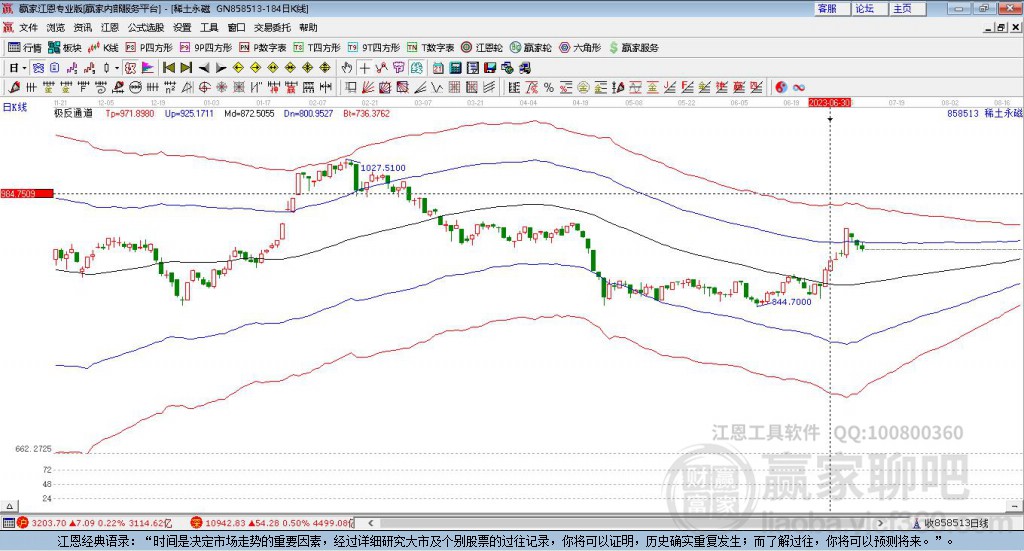Open the calculator icon
Screen dimensions: 1024x551
pos(455,68)
